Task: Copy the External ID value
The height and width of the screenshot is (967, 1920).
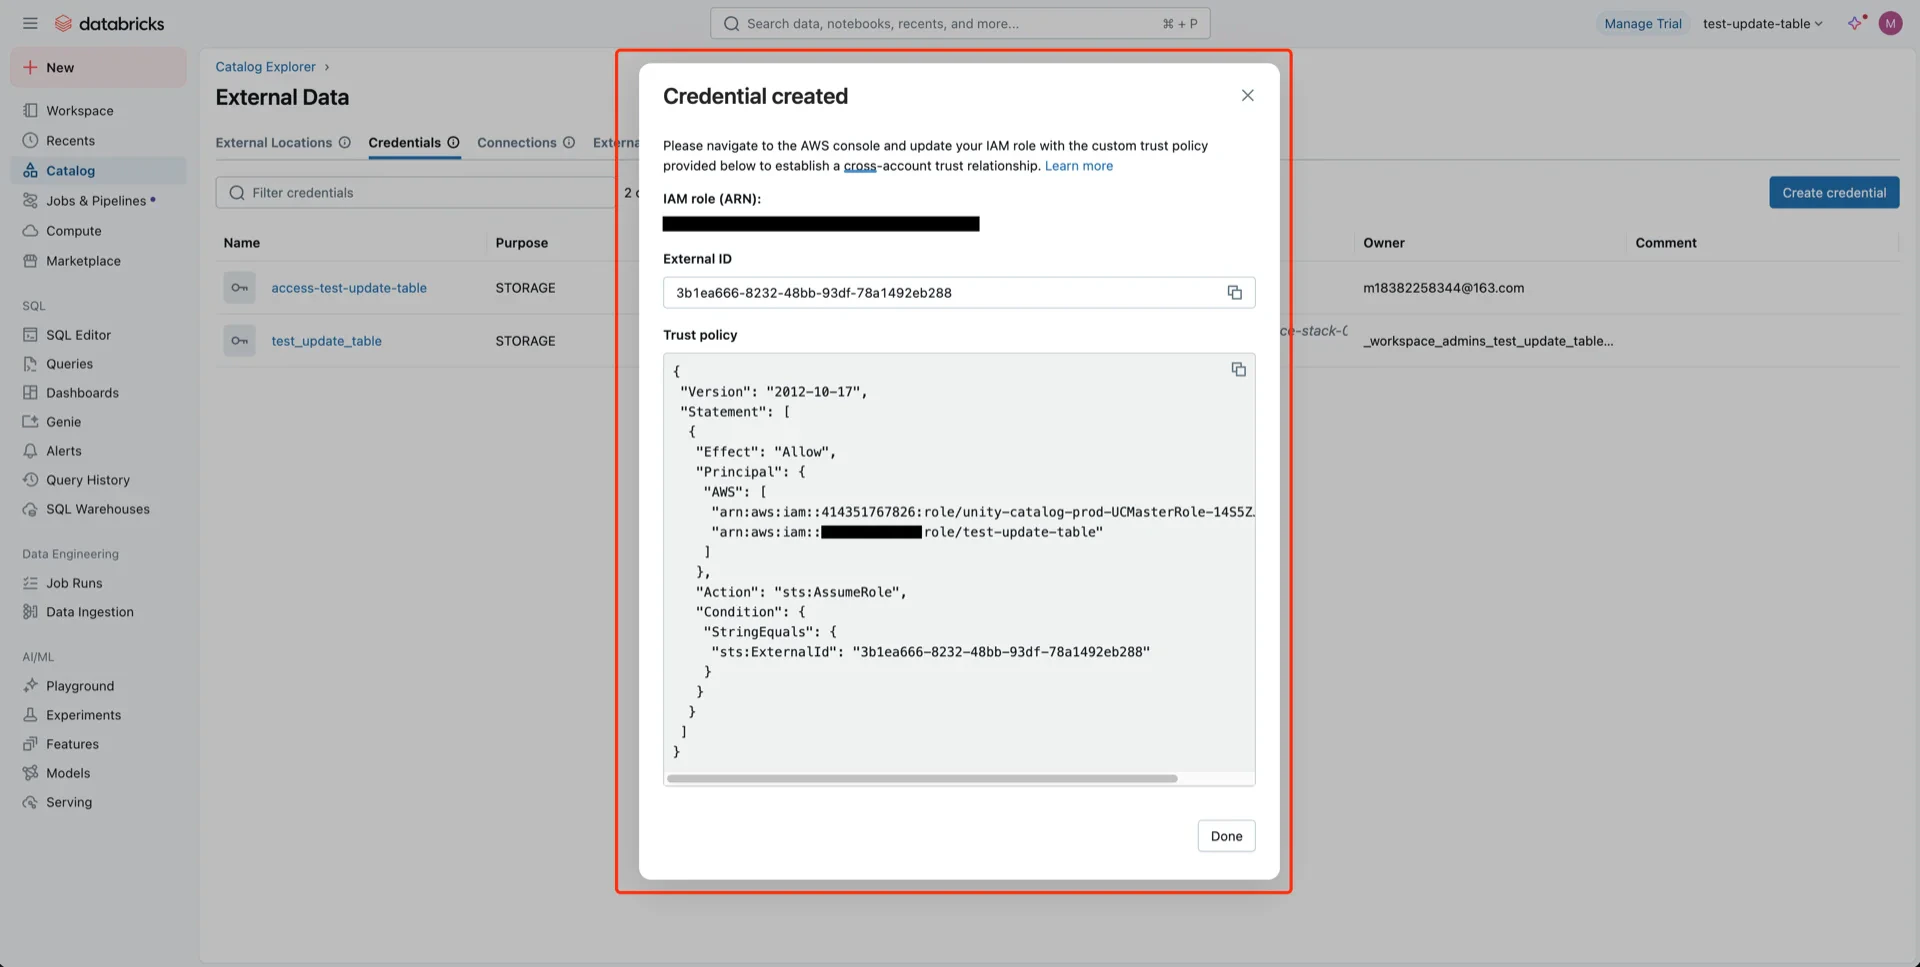Action: click(x=1235, y=293)
